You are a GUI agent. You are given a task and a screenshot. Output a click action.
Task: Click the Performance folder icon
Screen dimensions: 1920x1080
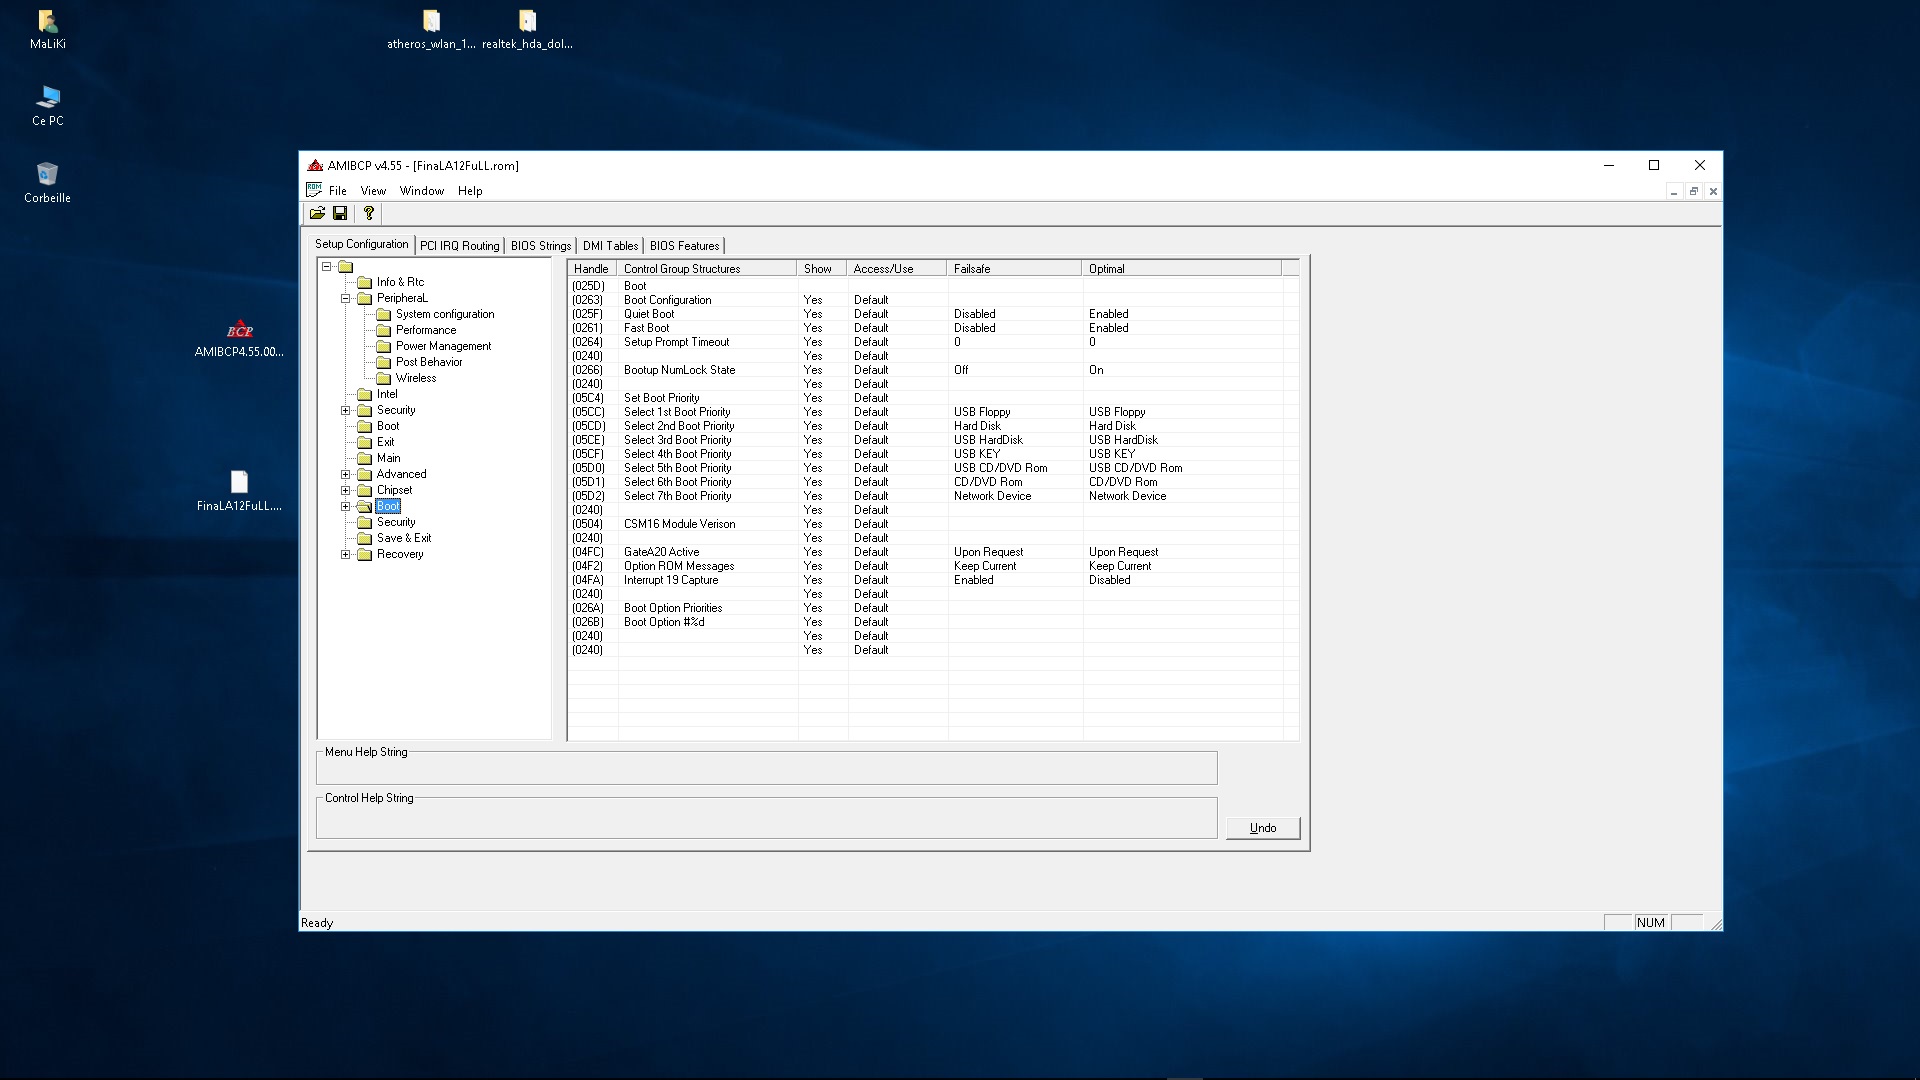(x=384, y=331)
